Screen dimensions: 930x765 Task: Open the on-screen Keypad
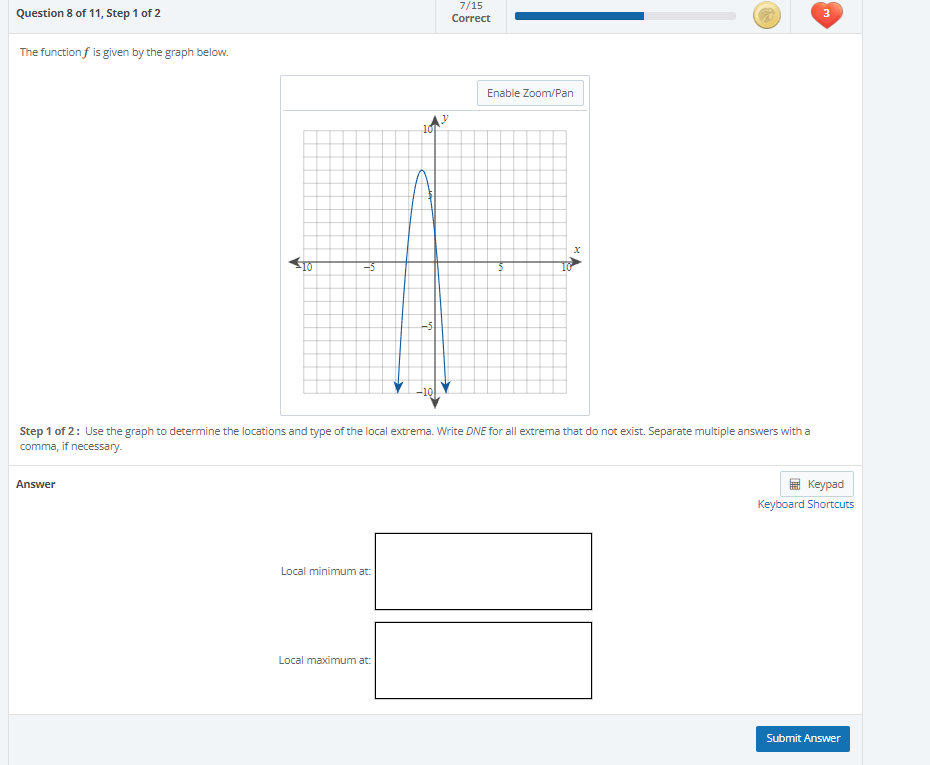point(816,484)
